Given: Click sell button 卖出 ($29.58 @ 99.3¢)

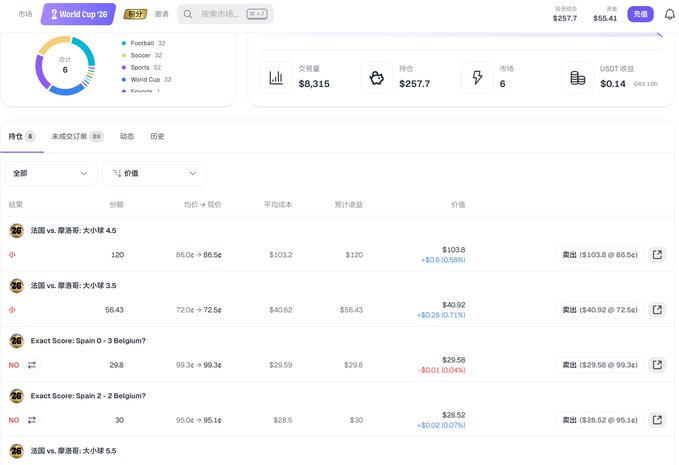Looking at the screenshot, I should coord(600,365).
